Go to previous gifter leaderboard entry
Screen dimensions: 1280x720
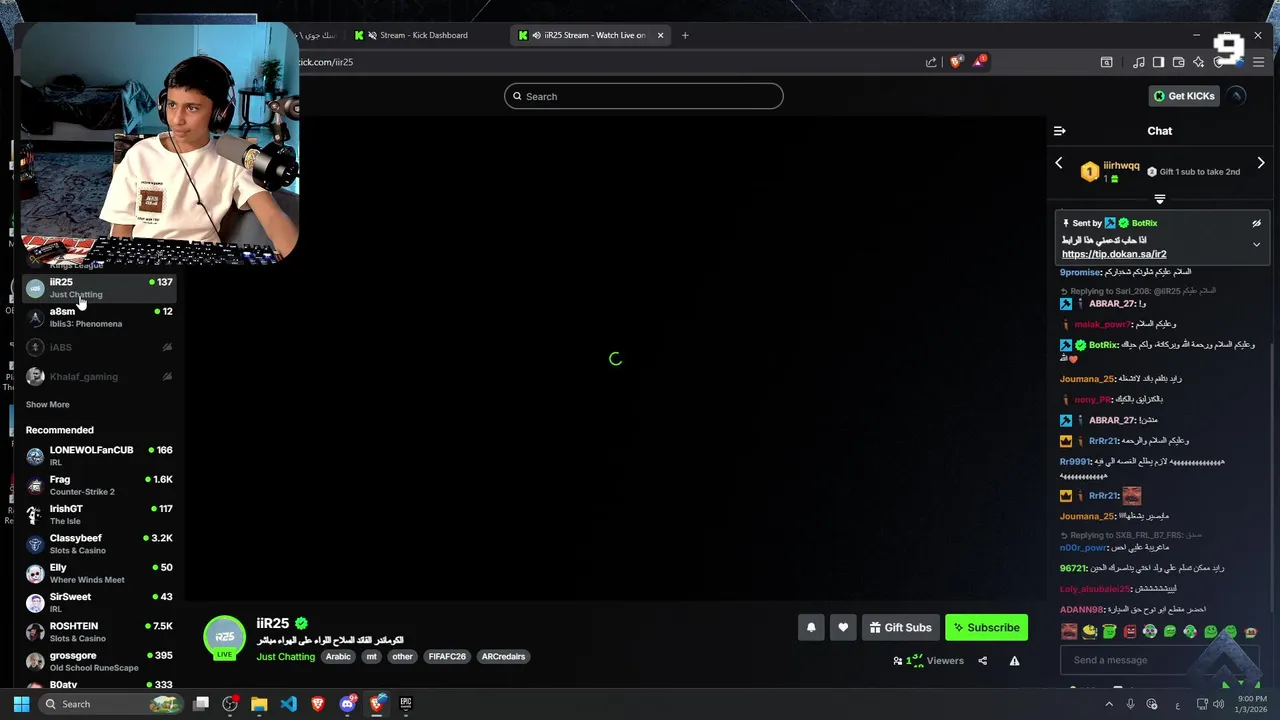1059,163
